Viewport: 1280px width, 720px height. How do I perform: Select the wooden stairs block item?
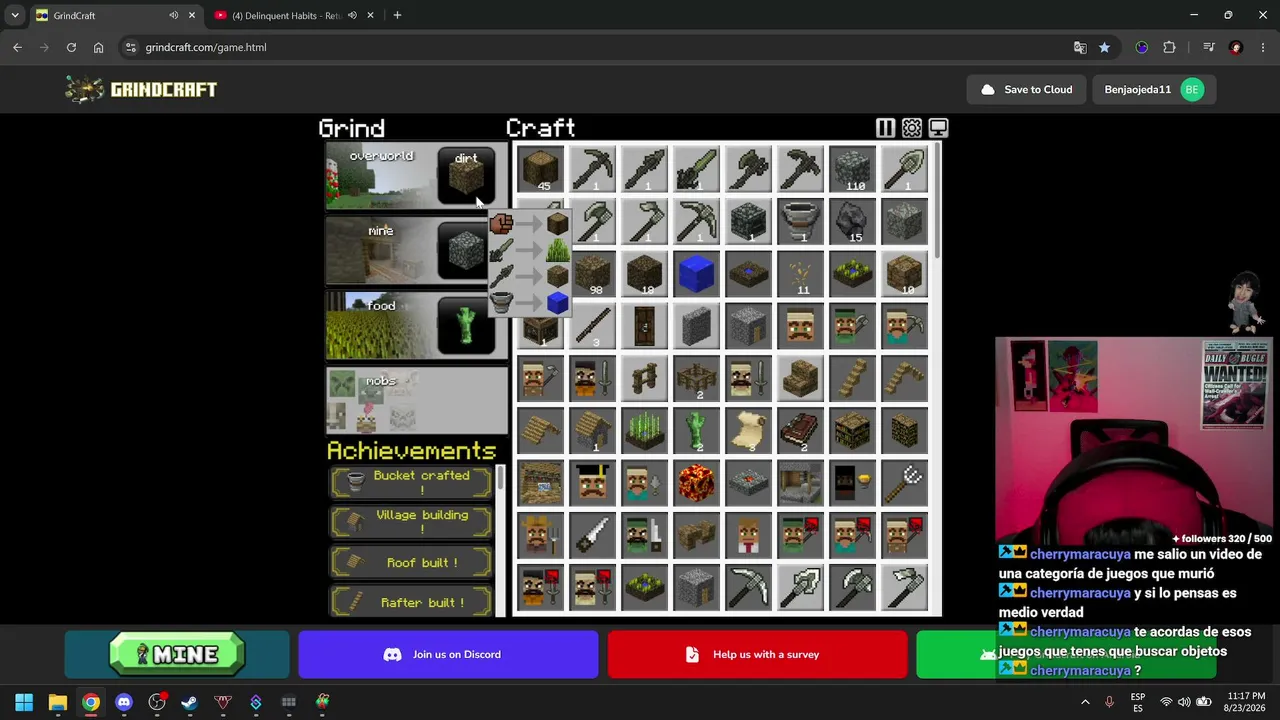tap(801, 378)
